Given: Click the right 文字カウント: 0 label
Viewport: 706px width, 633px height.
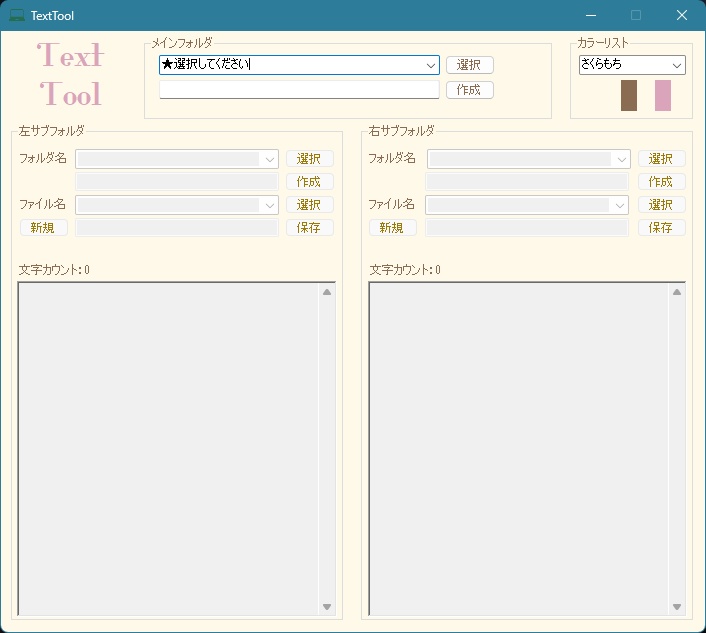Looking at the screenshot, I should point(405,270).
